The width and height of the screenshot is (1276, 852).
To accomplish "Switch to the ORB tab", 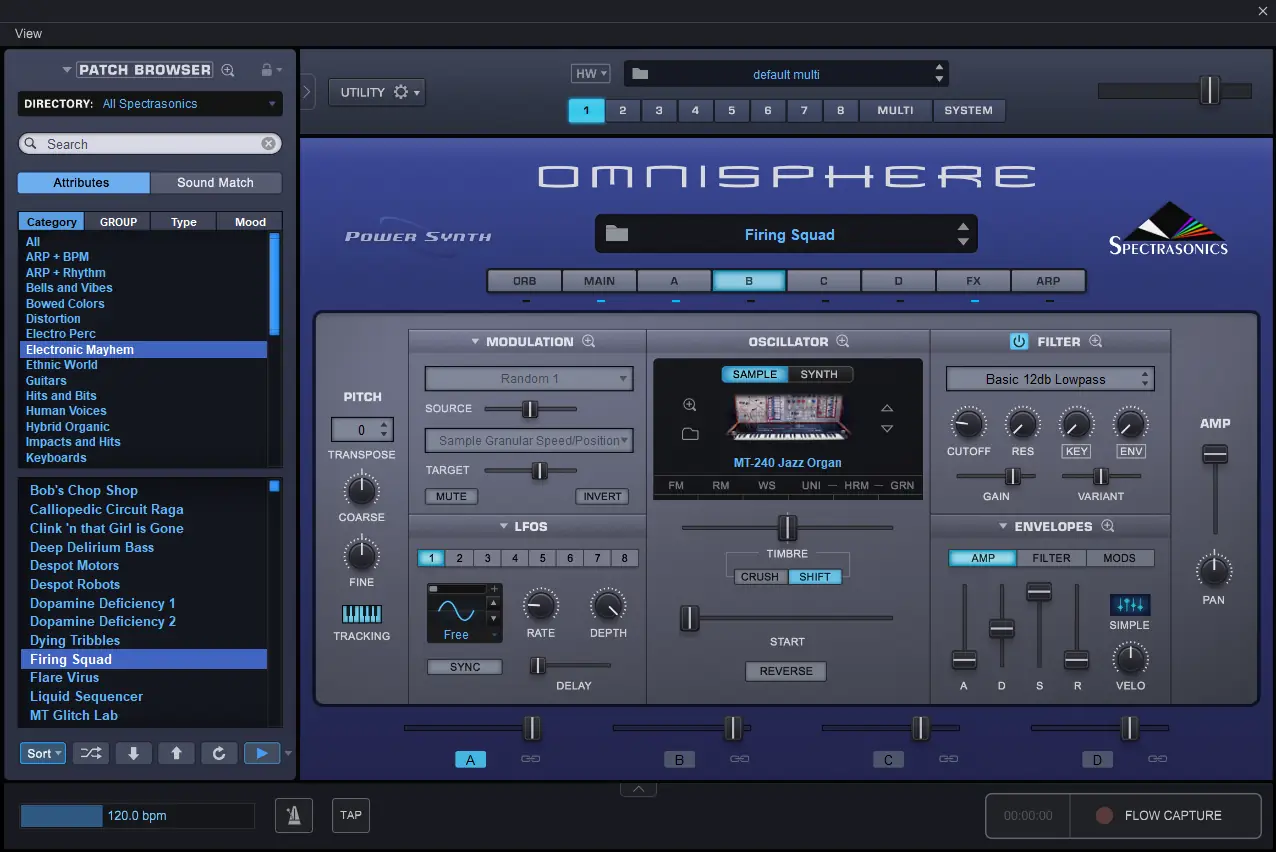I will 525,281.
